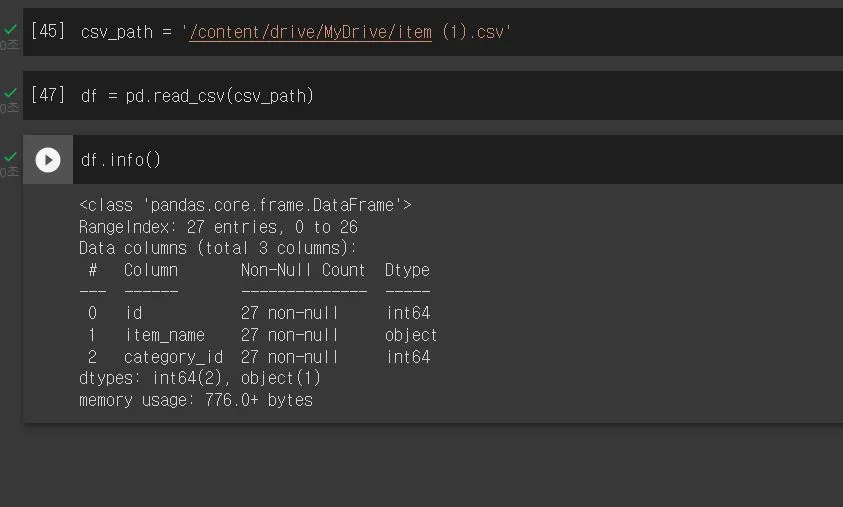Click the memory usage output line
The width and height of the screenshot is (843, 507).
[196, 400]
